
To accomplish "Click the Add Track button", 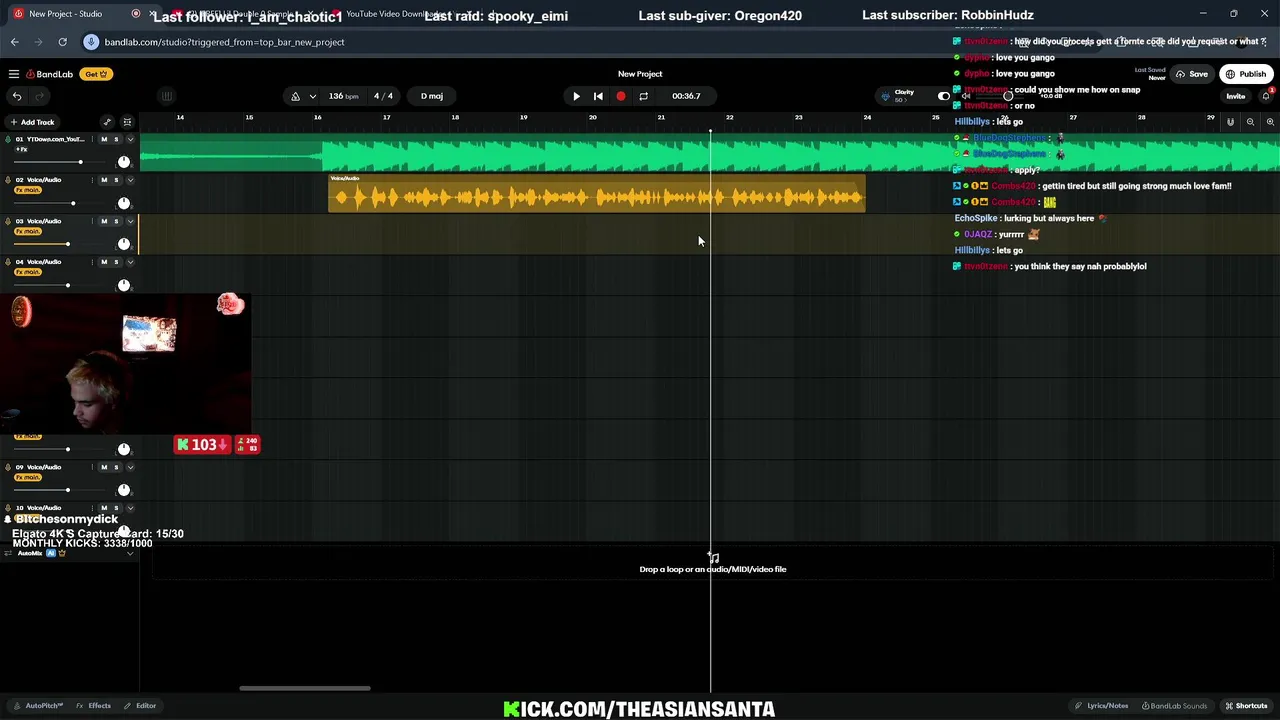I will (x=32, y=122).
